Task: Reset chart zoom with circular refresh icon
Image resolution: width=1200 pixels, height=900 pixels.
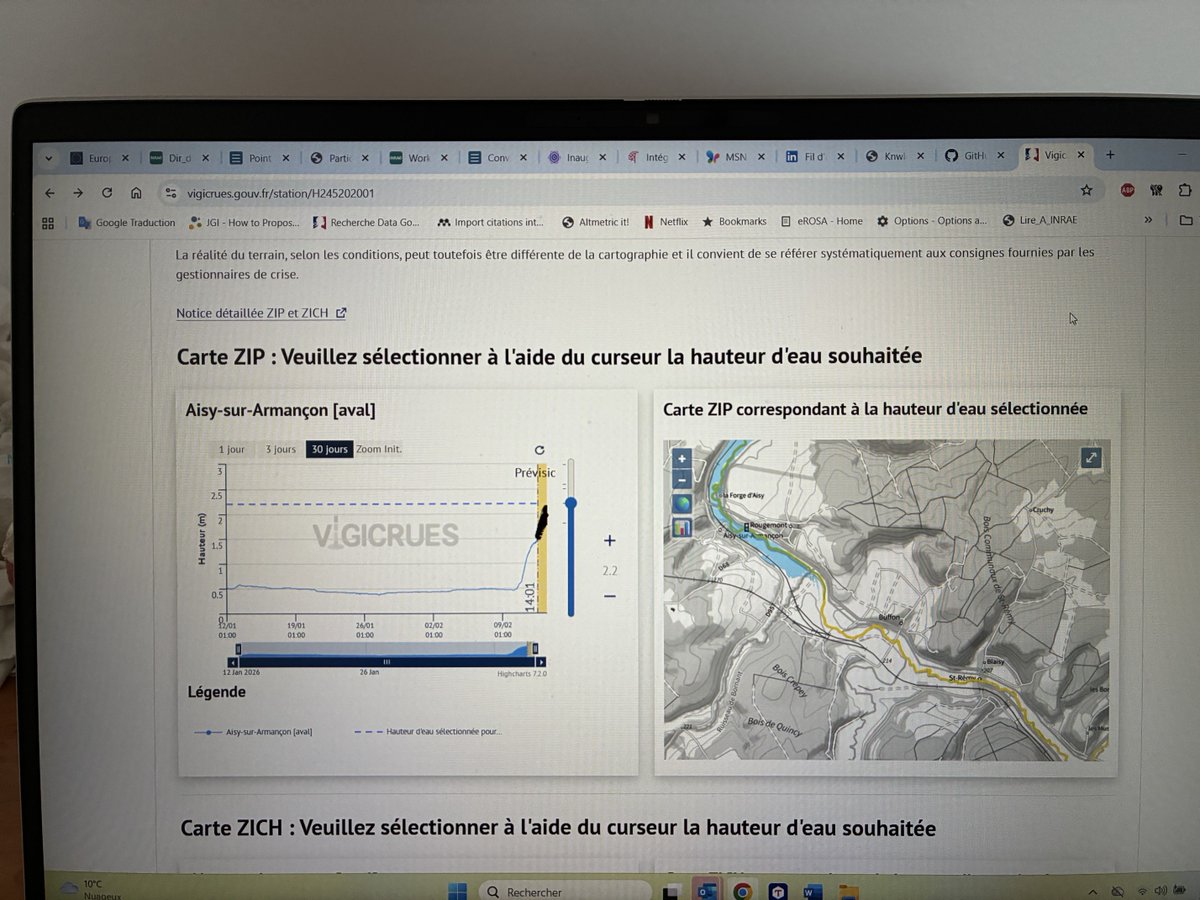Action: [x=540, y=451]
